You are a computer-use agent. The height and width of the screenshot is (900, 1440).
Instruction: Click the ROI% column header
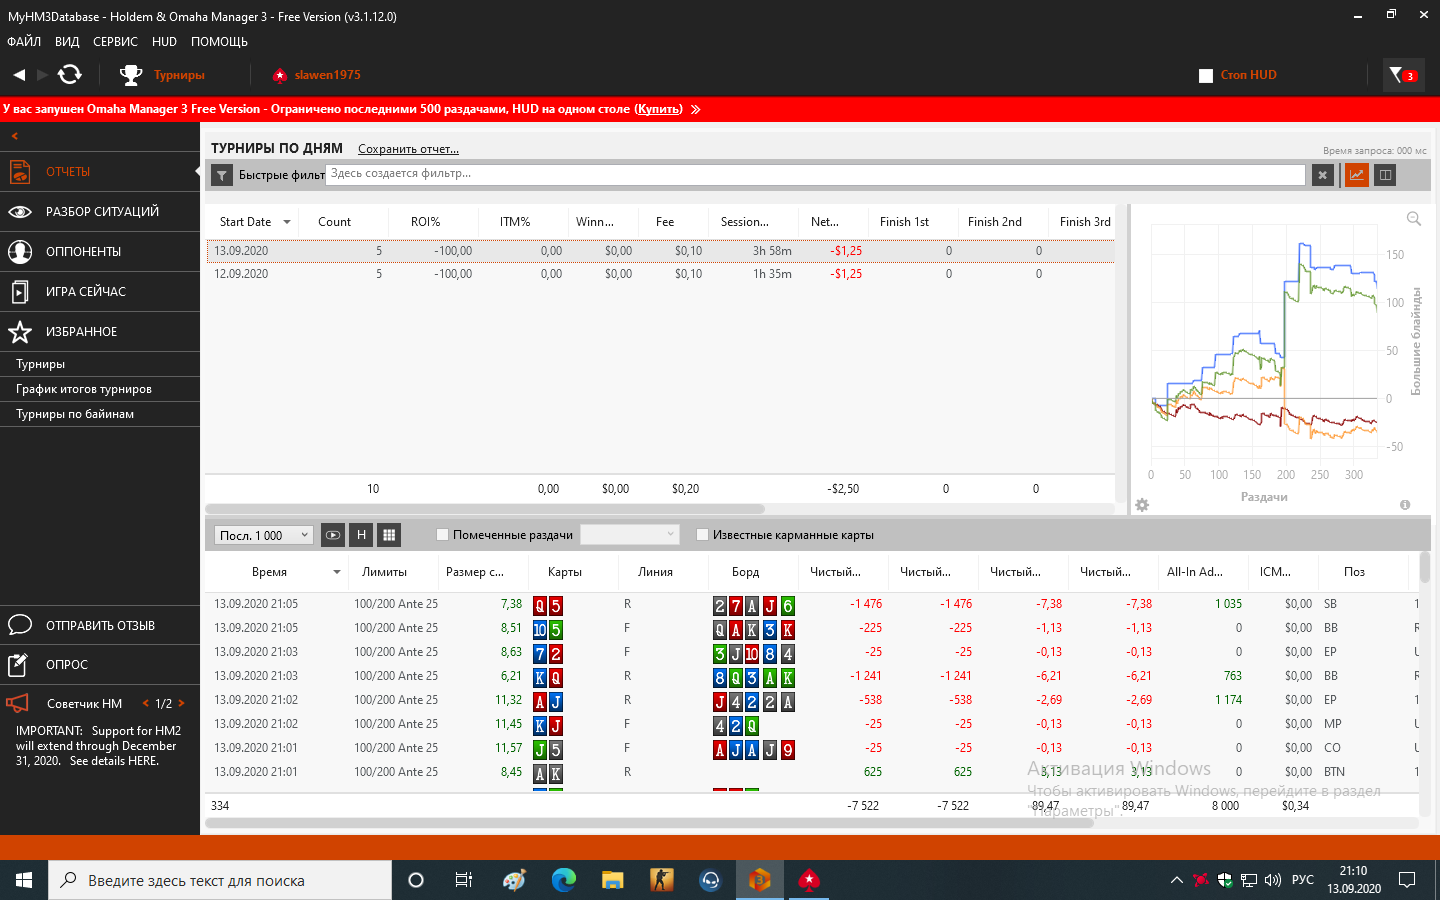pyautogui.click(x=426, y=222)
